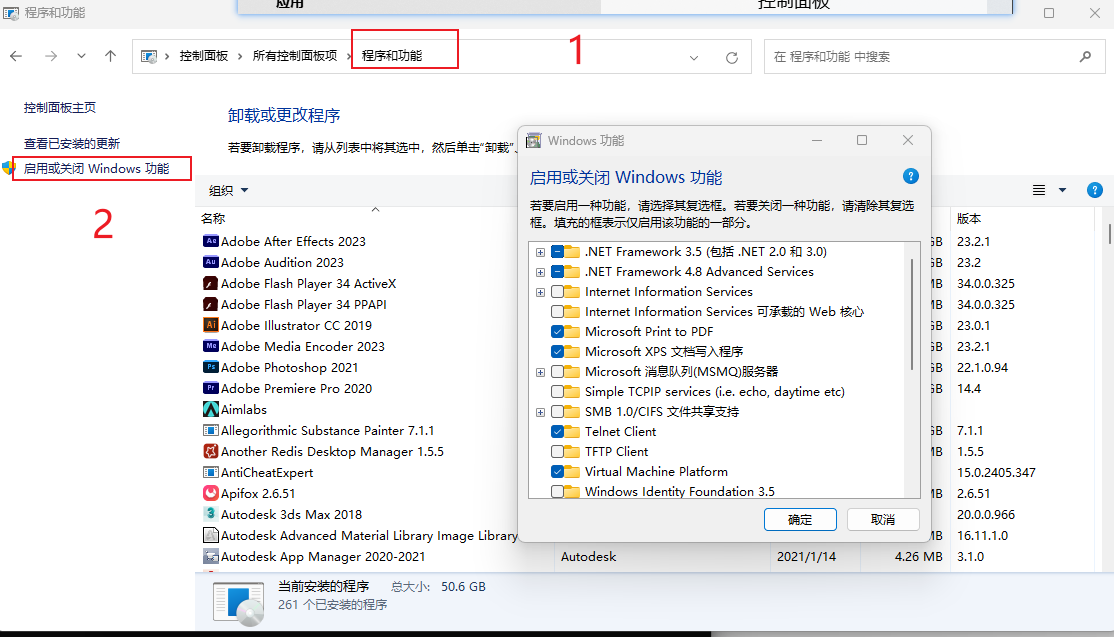The image size is (1114, 637).
Task: Check Internet Information Services box
Action: [x=557, y=292]
